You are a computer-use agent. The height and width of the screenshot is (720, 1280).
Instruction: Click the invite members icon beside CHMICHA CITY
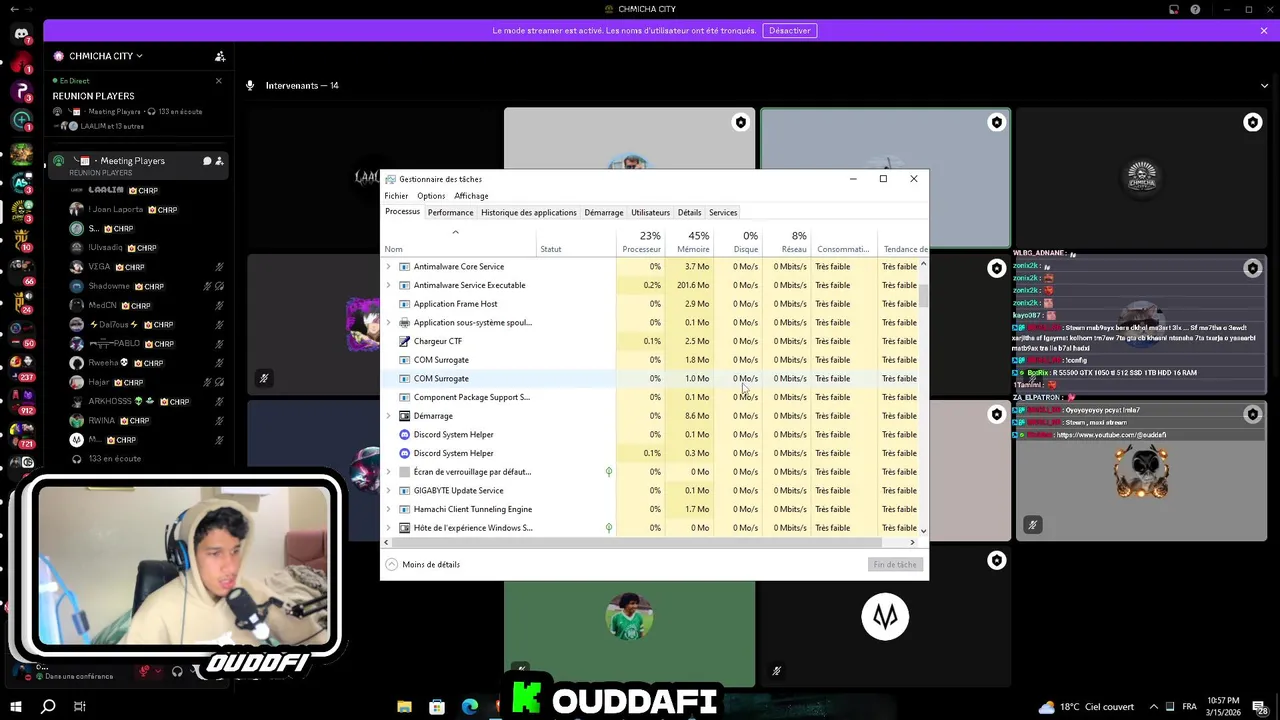click(220, 56)
